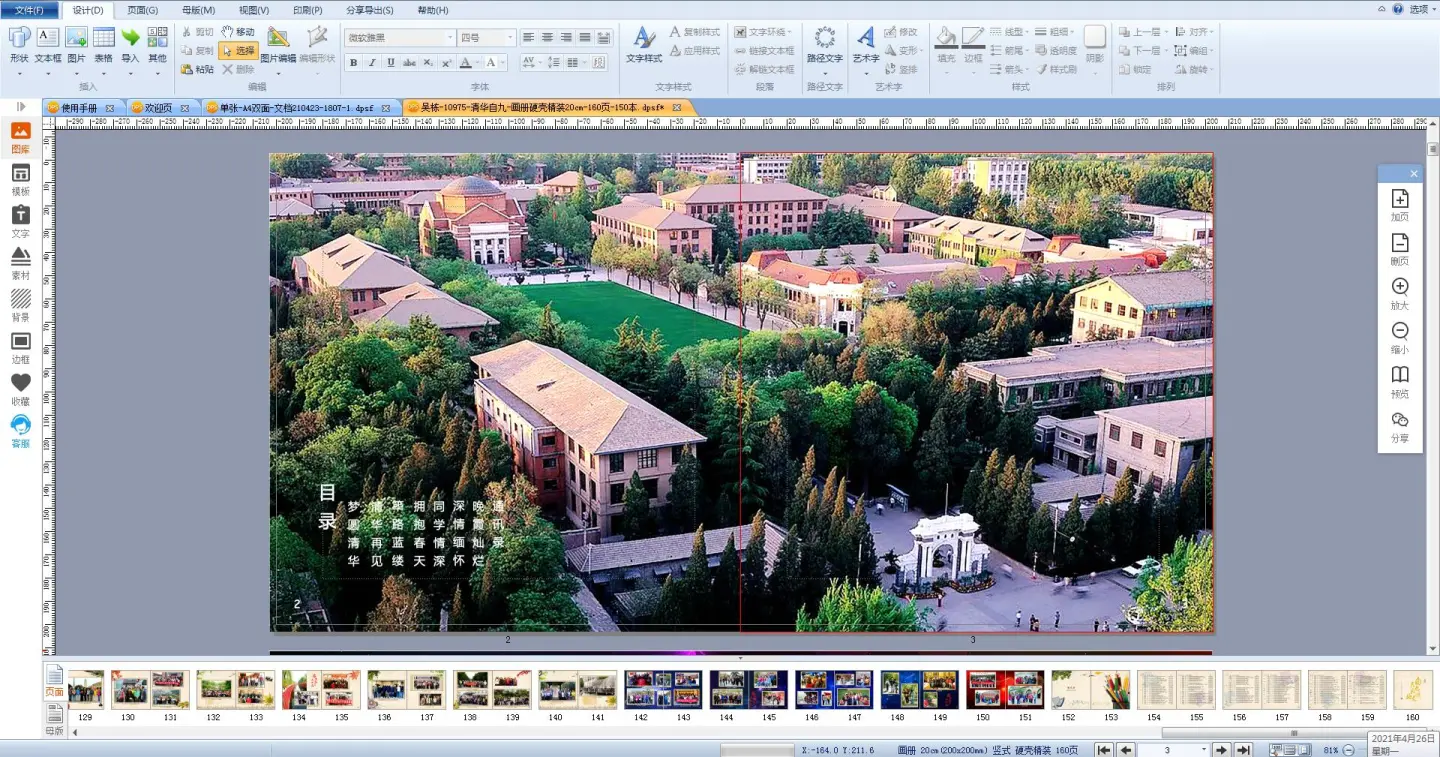The width and height of the screenshot is (1440, 757).
Task: Switch to the 使用手册 document tab
Action: click(x=78, y=107)
